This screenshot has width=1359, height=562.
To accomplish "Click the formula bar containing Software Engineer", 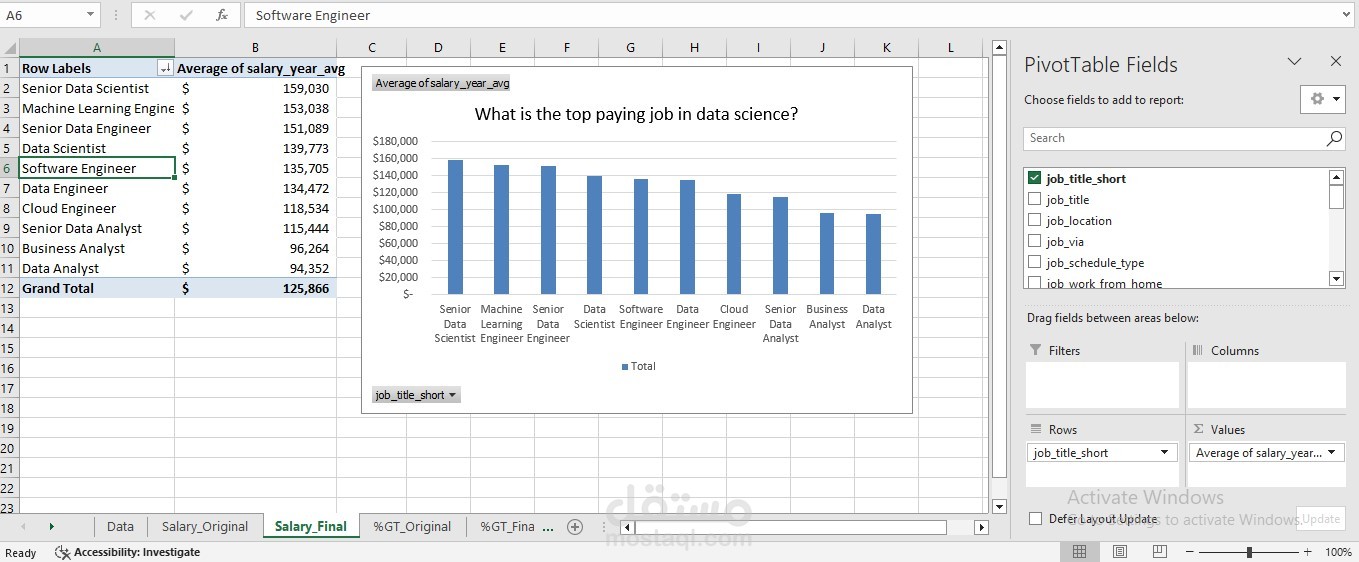I will [790, 15].
